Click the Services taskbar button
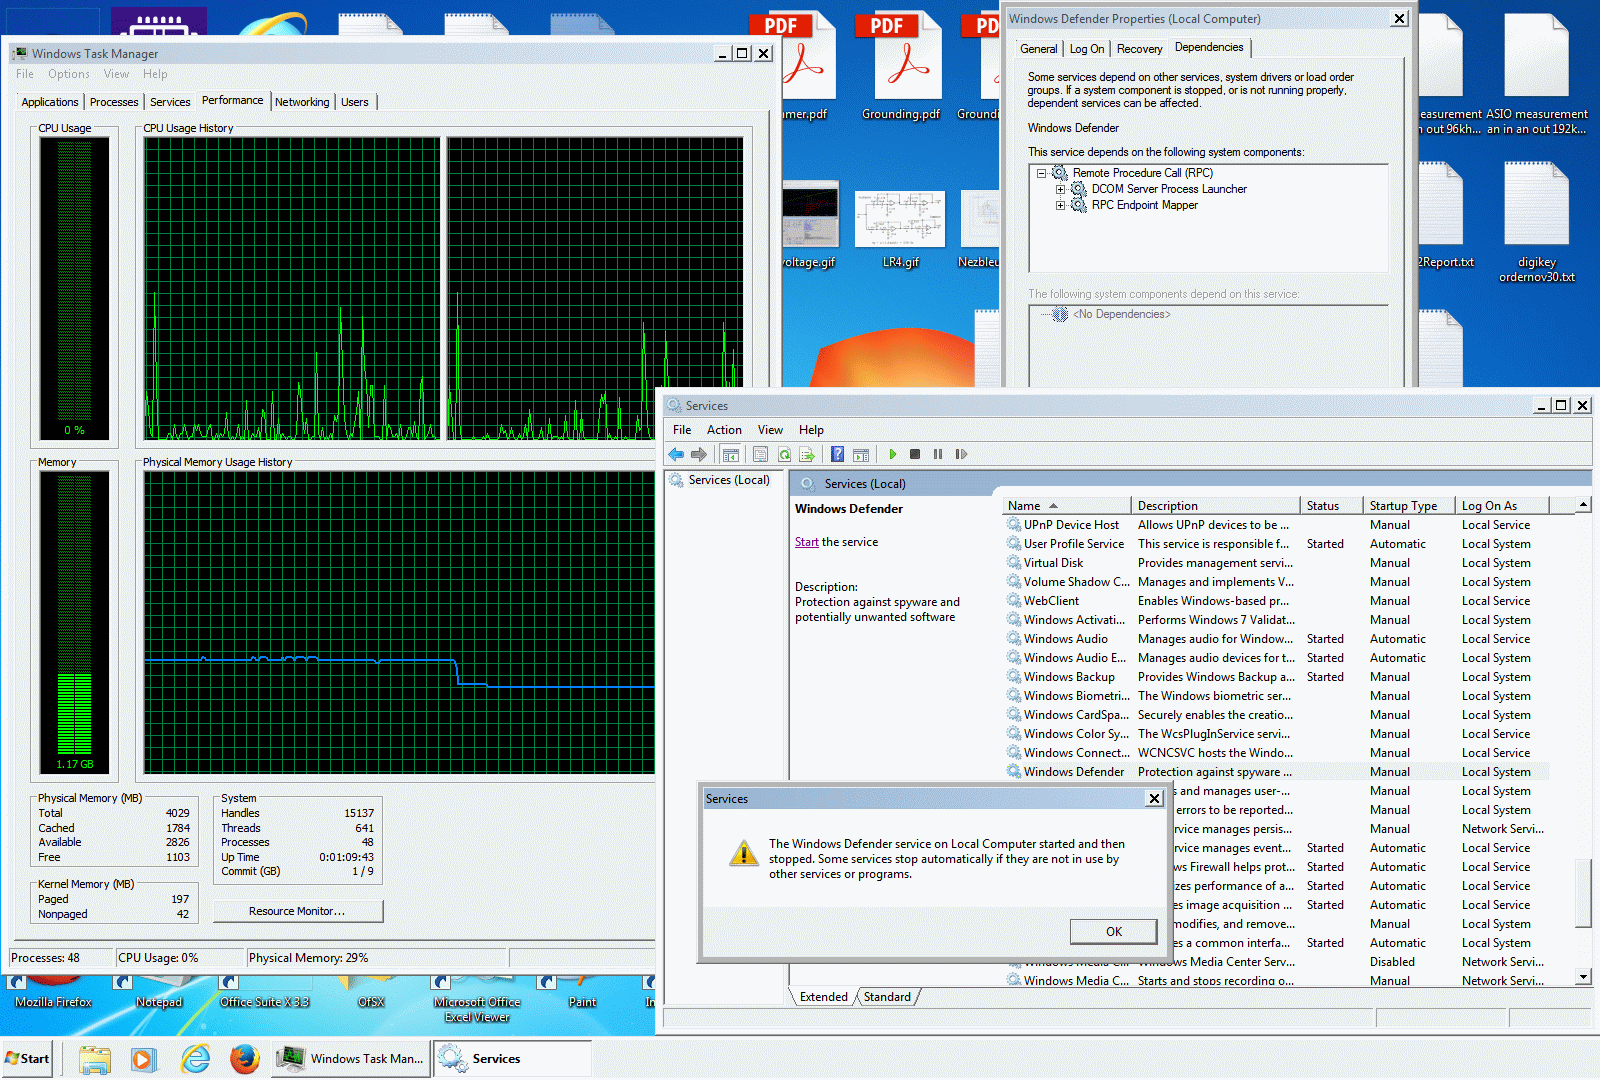The height and width of the screenshot is (1080, 1600). pos(513,1059)
